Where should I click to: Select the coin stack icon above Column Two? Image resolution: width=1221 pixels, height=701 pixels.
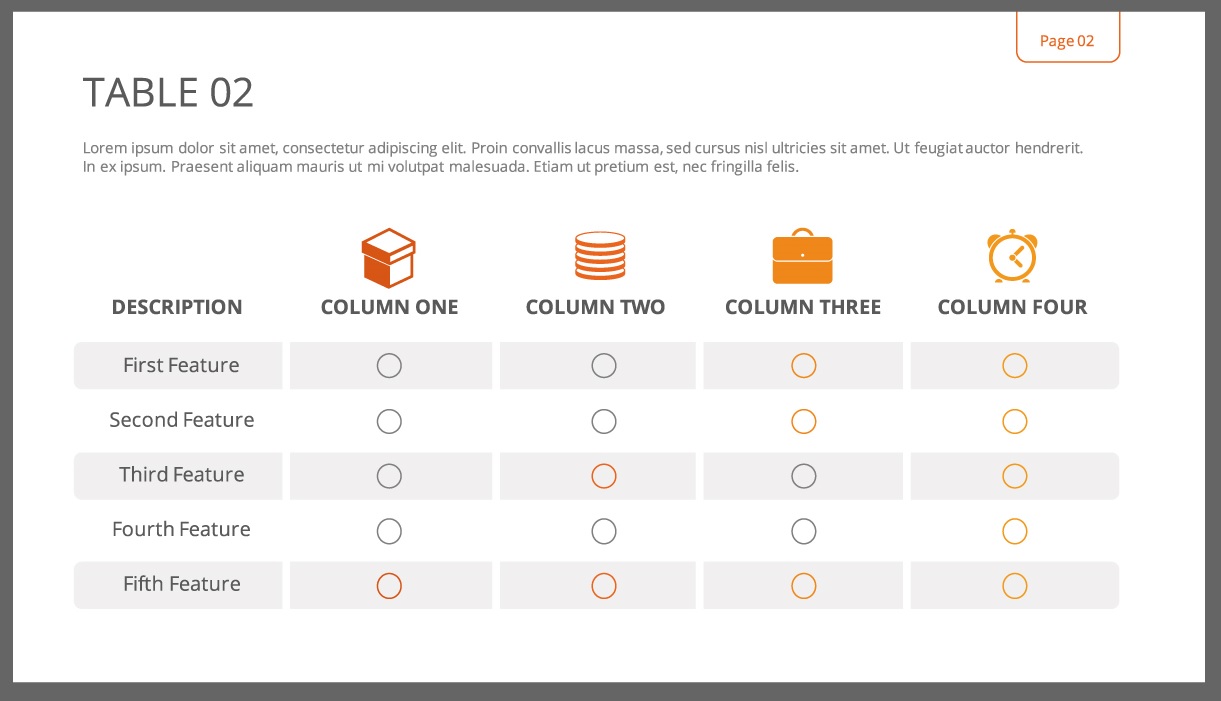[x=600, y=256]
